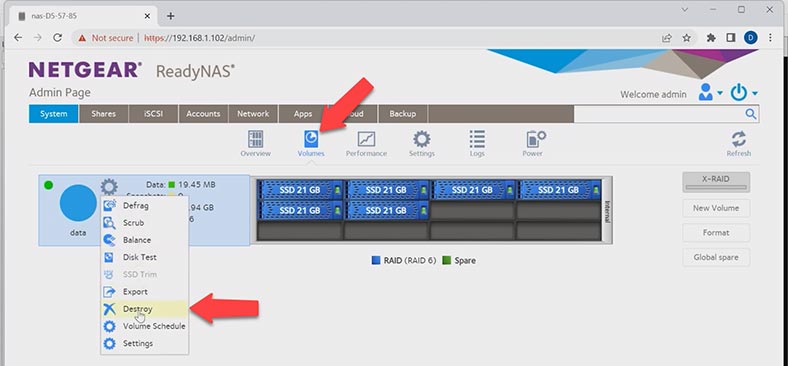Expand the user profile dropdown arrow
The image size is (788, 366).
tap(720, 93)
